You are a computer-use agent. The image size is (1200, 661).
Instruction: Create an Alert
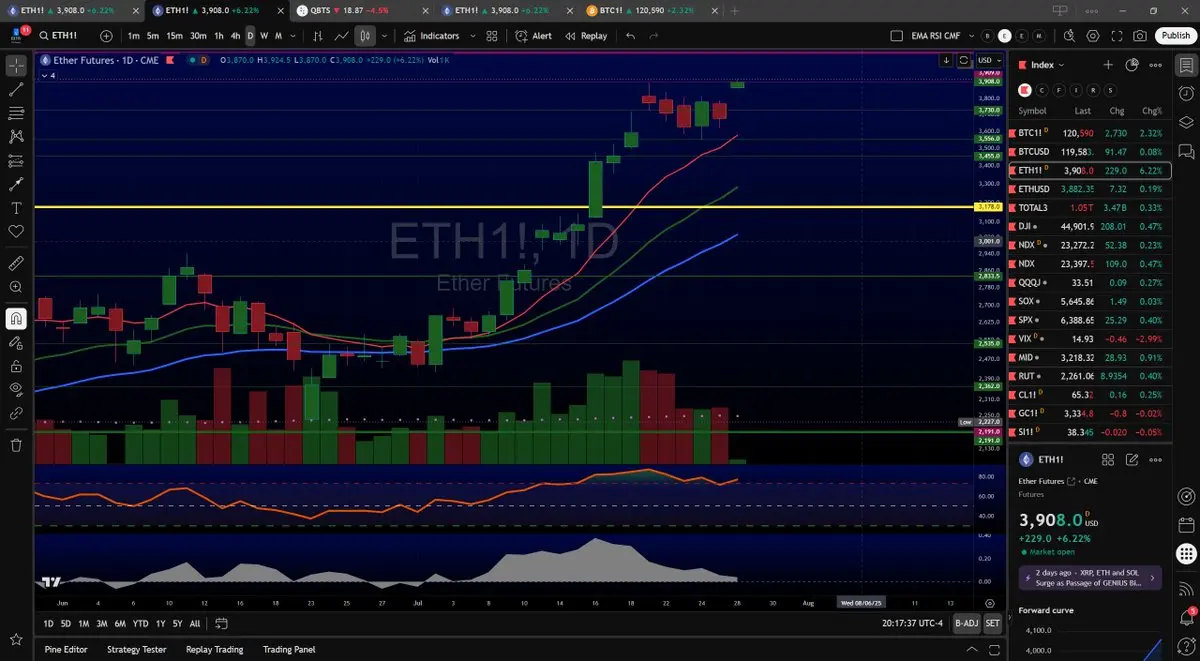click(x=534, y=36)
